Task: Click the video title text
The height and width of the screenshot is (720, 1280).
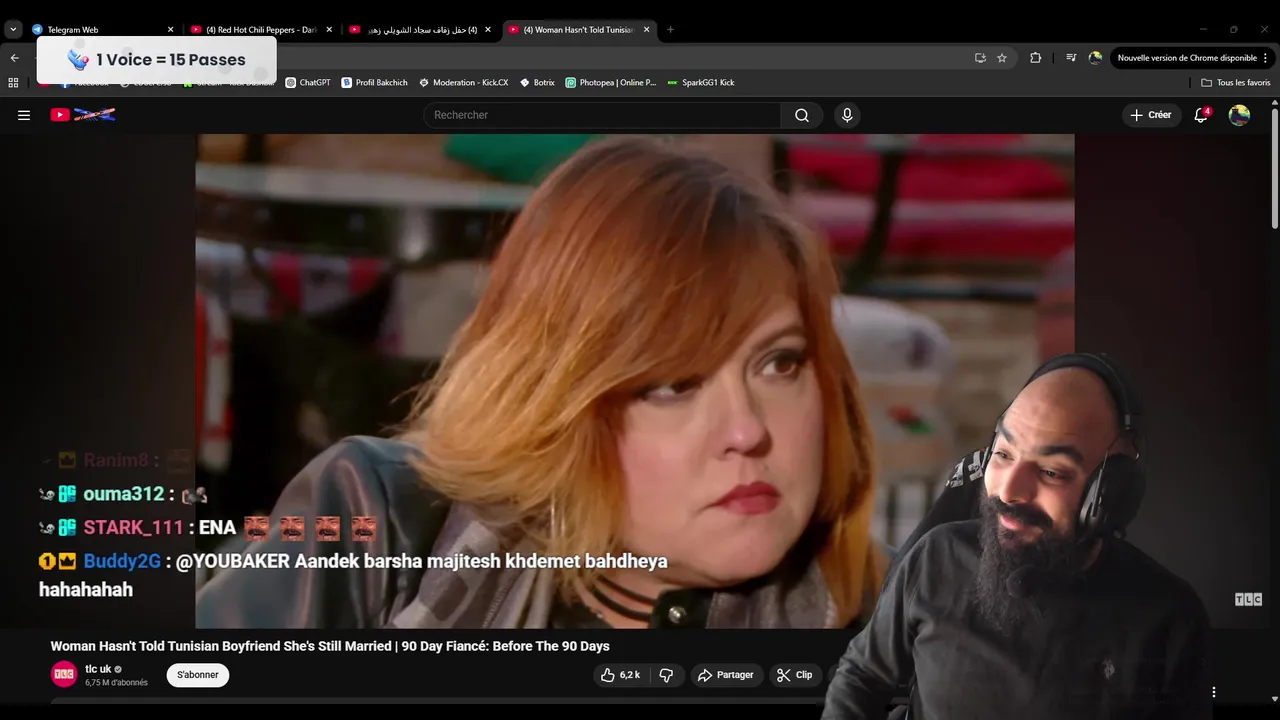Action: pos(330,646)
